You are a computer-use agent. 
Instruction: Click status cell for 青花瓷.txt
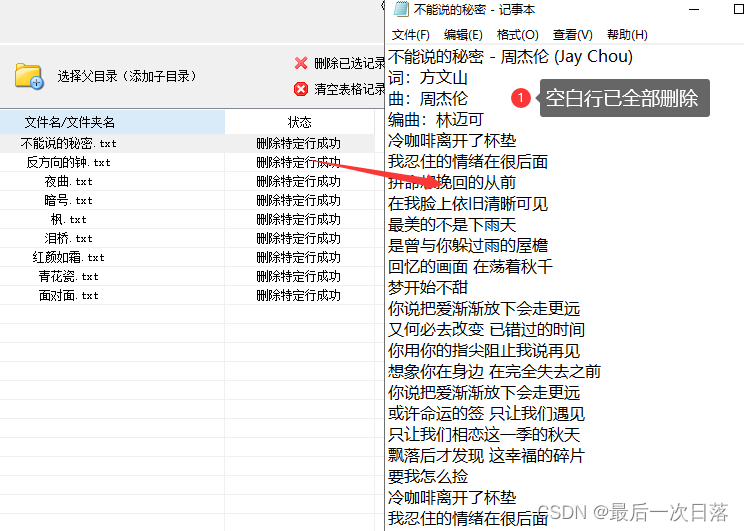pos(299,276)
